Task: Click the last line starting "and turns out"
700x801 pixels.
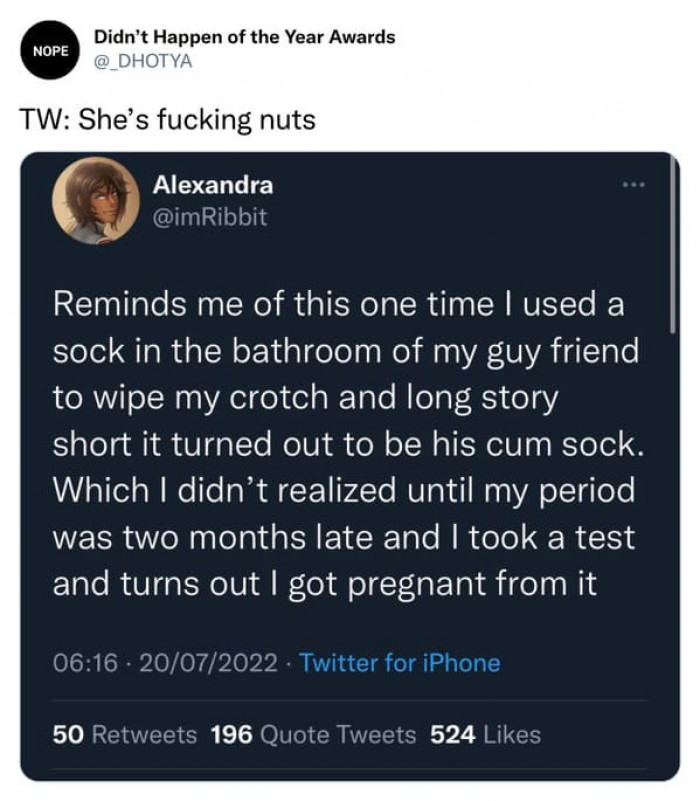Action: 324,584
